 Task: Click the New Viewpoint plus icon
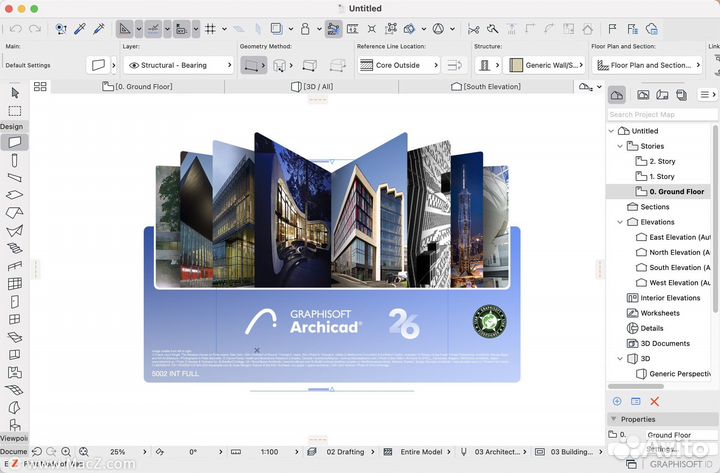[x=617, y=401]
